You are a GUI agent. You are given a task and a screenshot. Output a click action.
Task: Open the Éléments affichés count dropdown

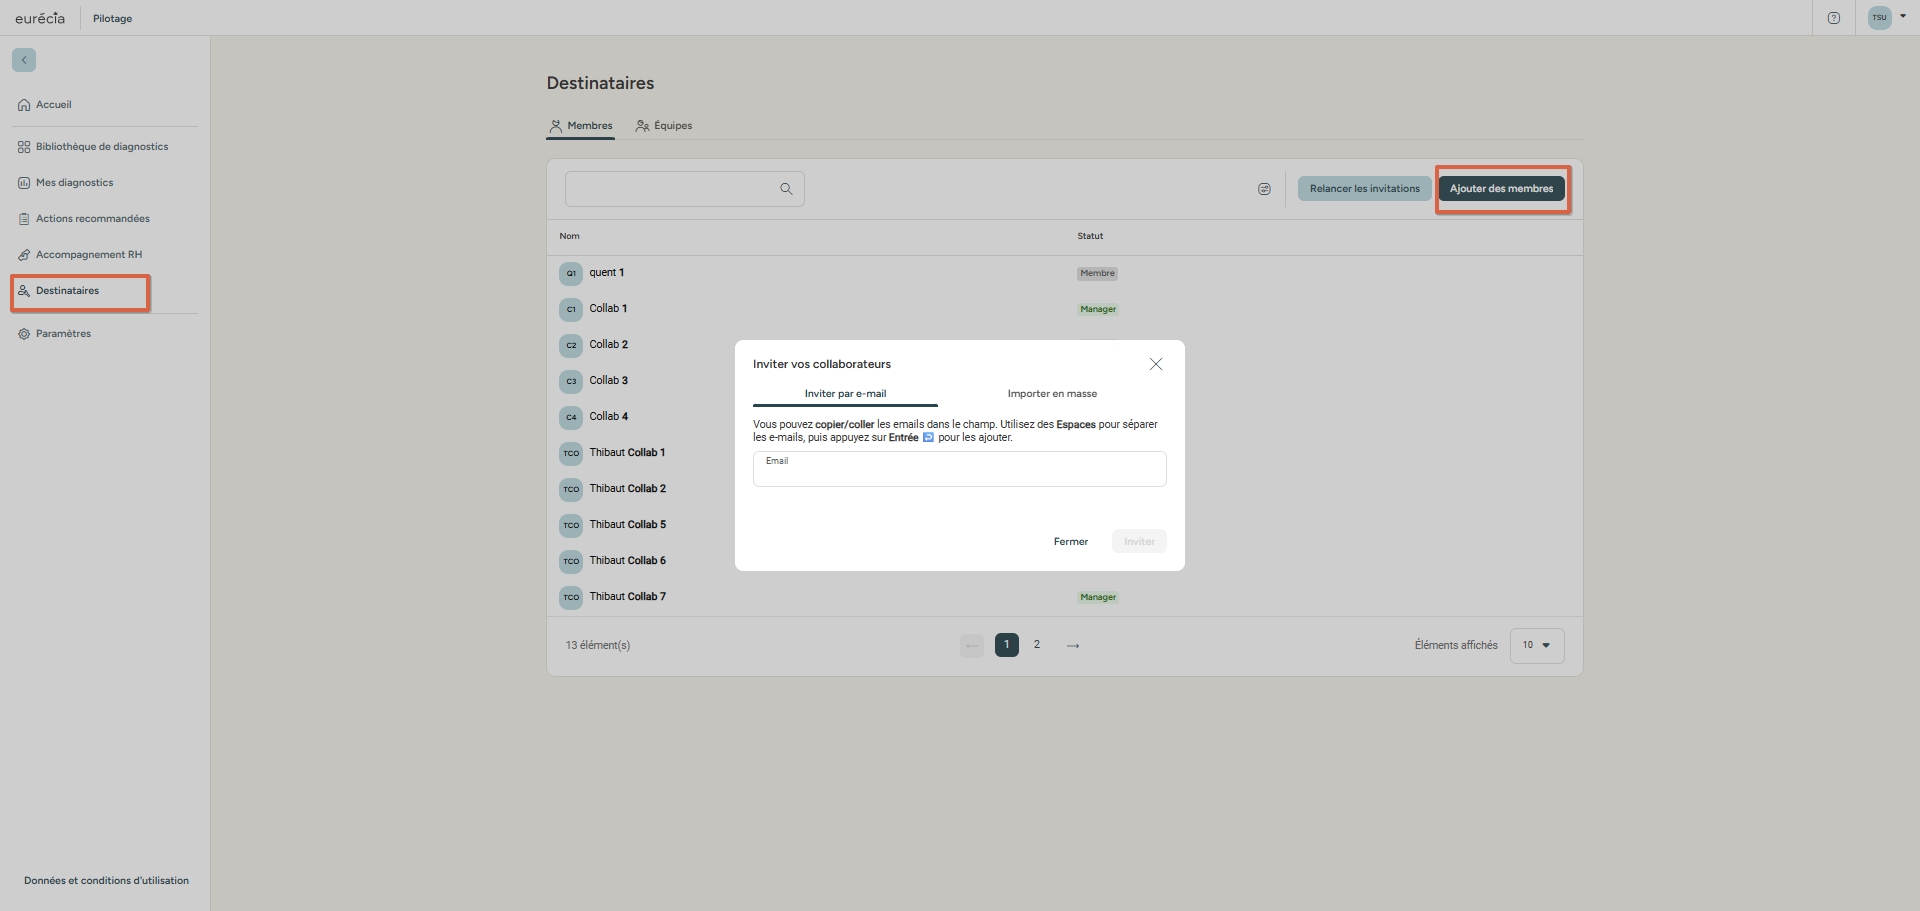(x=1536, y=646)
